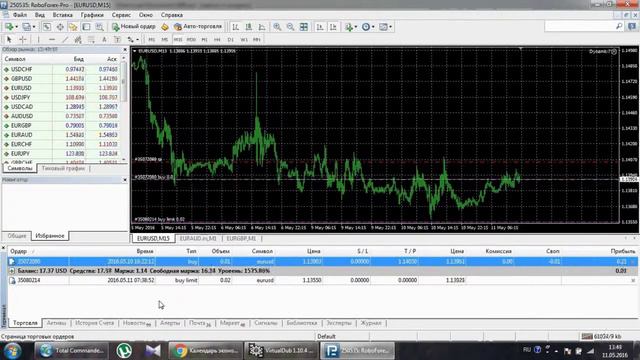Click the Новый ордер button
This screenshot has height=360, width=640.
coord(134,27)
